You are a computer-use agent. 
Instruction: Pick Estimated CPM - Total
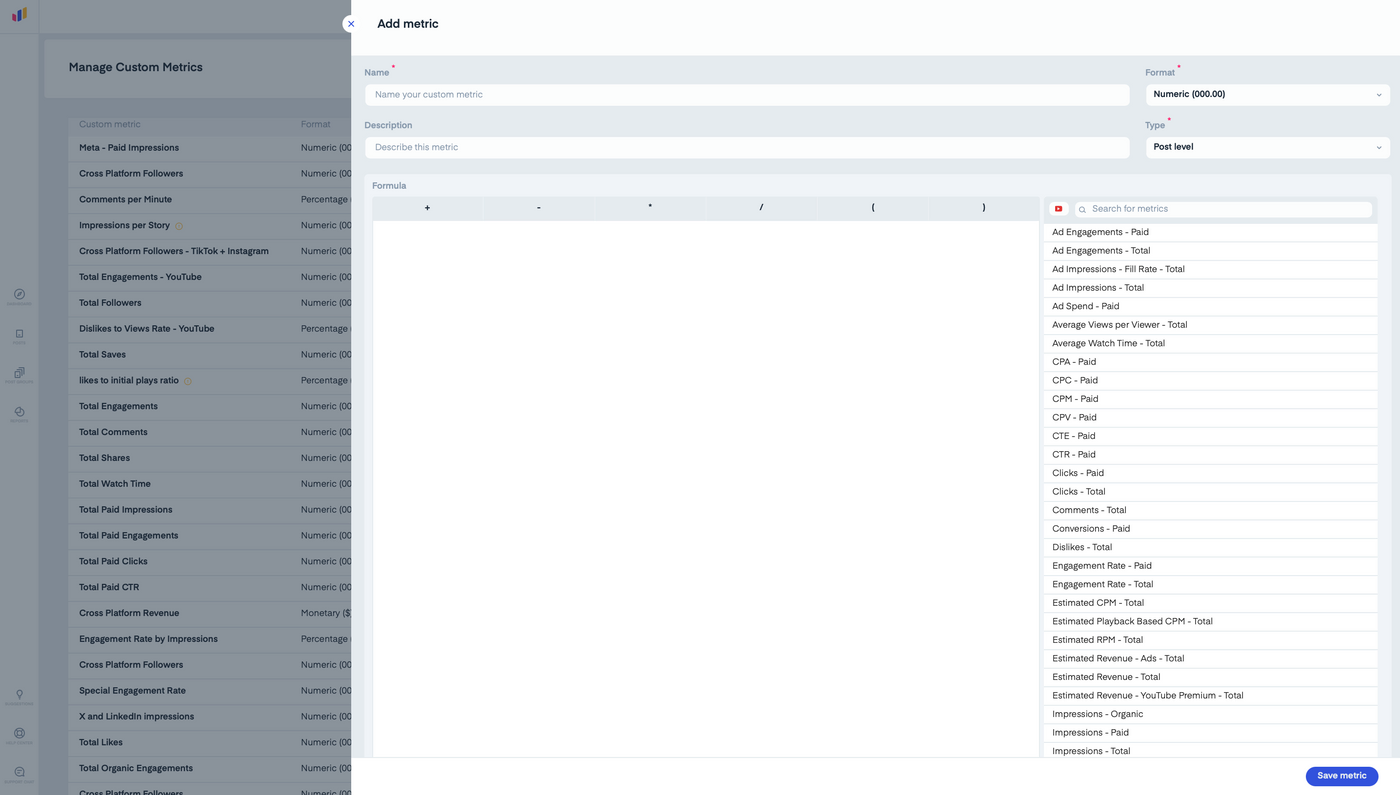[x=1210, y=603]
